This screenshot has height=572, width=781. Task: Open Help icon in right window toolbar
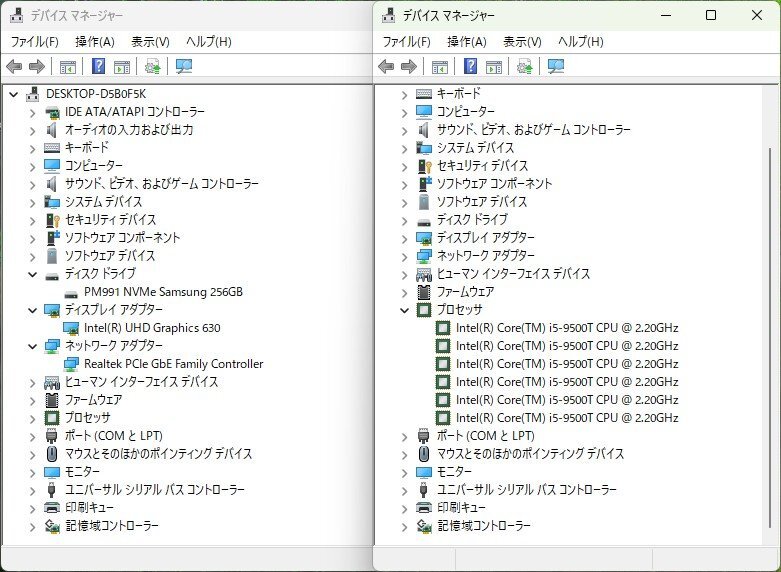pyautogui.click(x=471, y=66)
